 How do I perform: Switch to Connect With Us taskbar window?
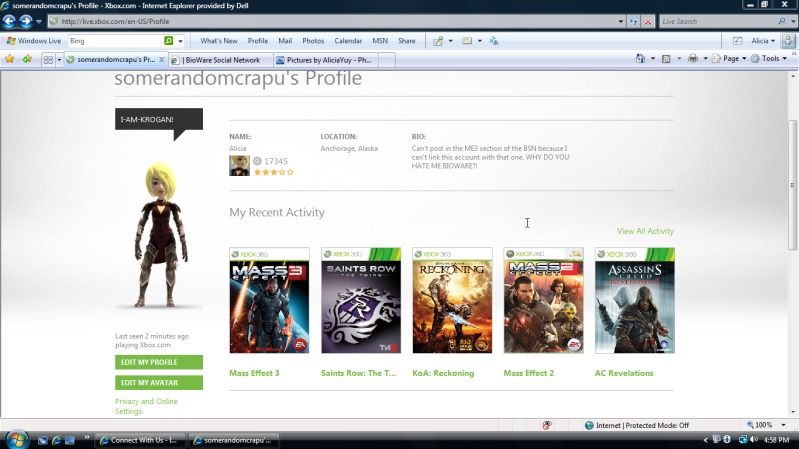coord(141,440)
